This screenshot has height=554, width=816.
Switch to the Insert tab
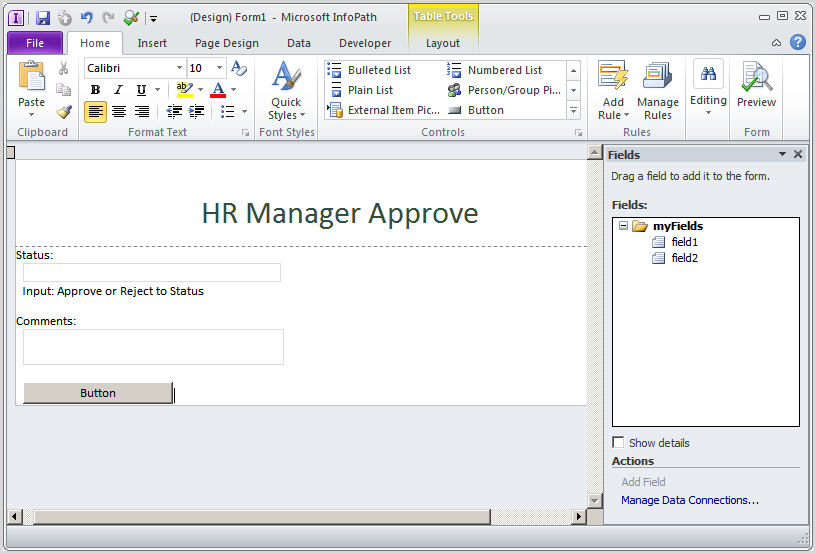[x=152, y=43]
